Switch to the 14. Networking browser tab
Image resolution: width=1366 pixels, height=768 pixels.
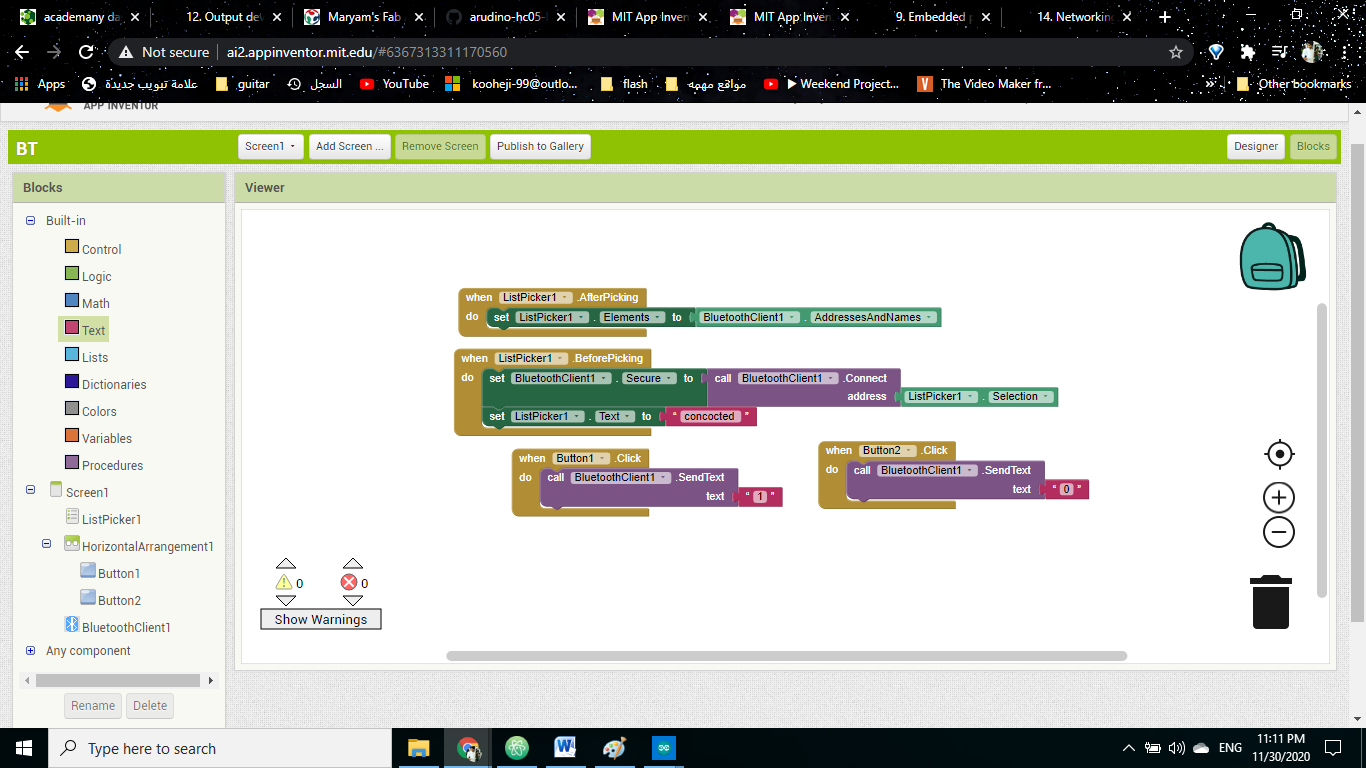tap(1076, 17)
